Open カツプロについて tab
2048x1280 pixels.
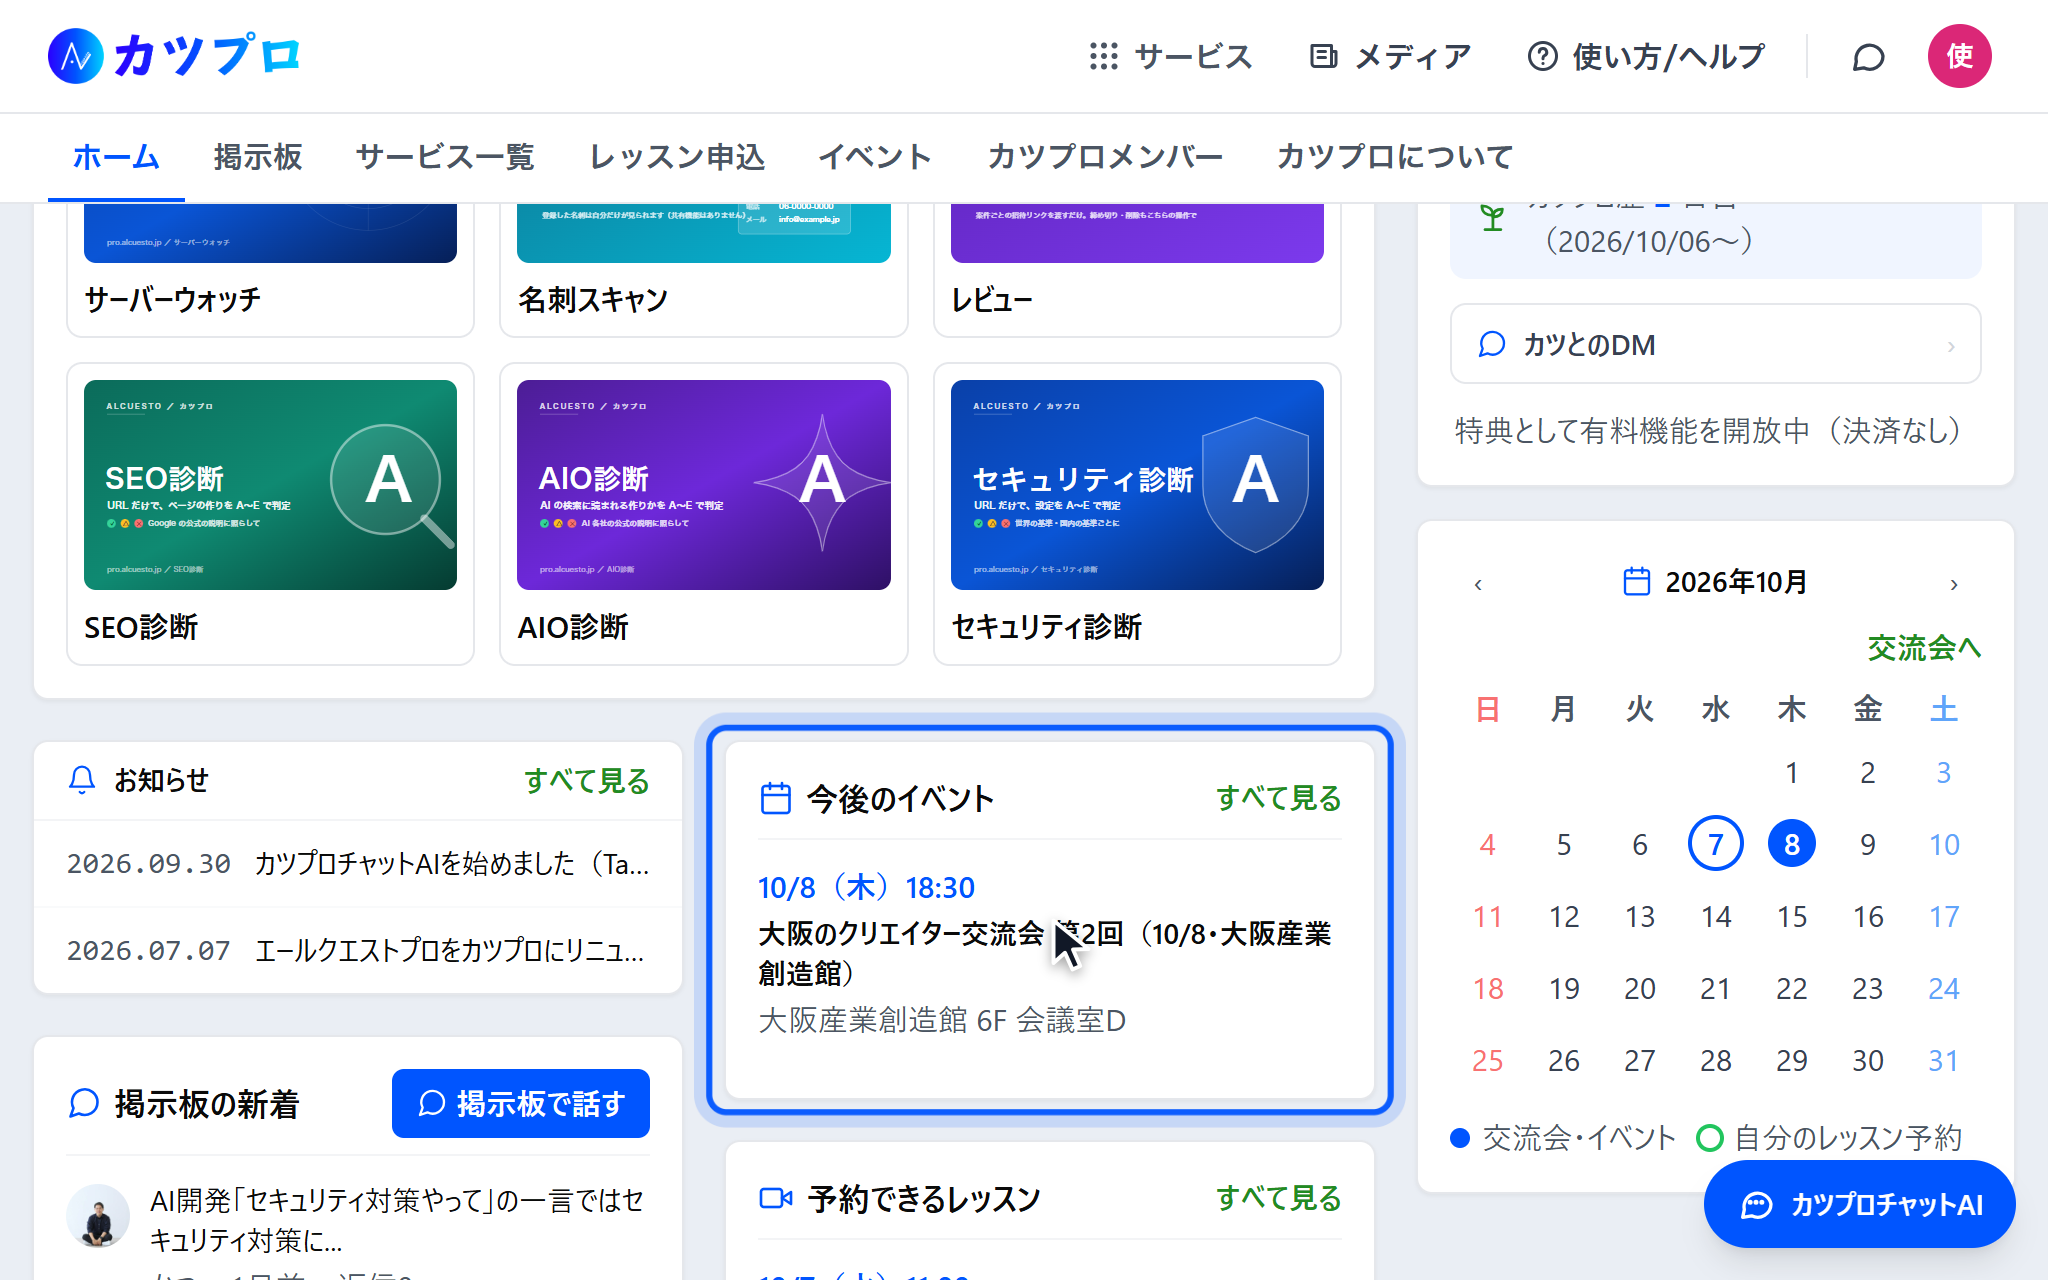click(x=1395, y=157)
